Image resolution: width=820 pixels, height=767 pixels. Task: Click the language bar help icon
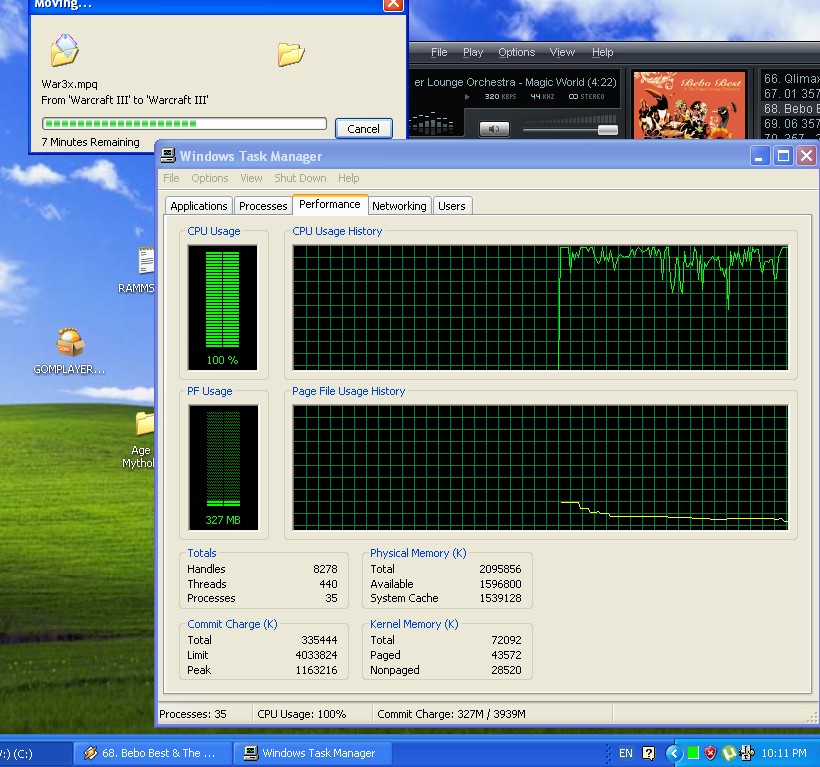pos(648,753)
